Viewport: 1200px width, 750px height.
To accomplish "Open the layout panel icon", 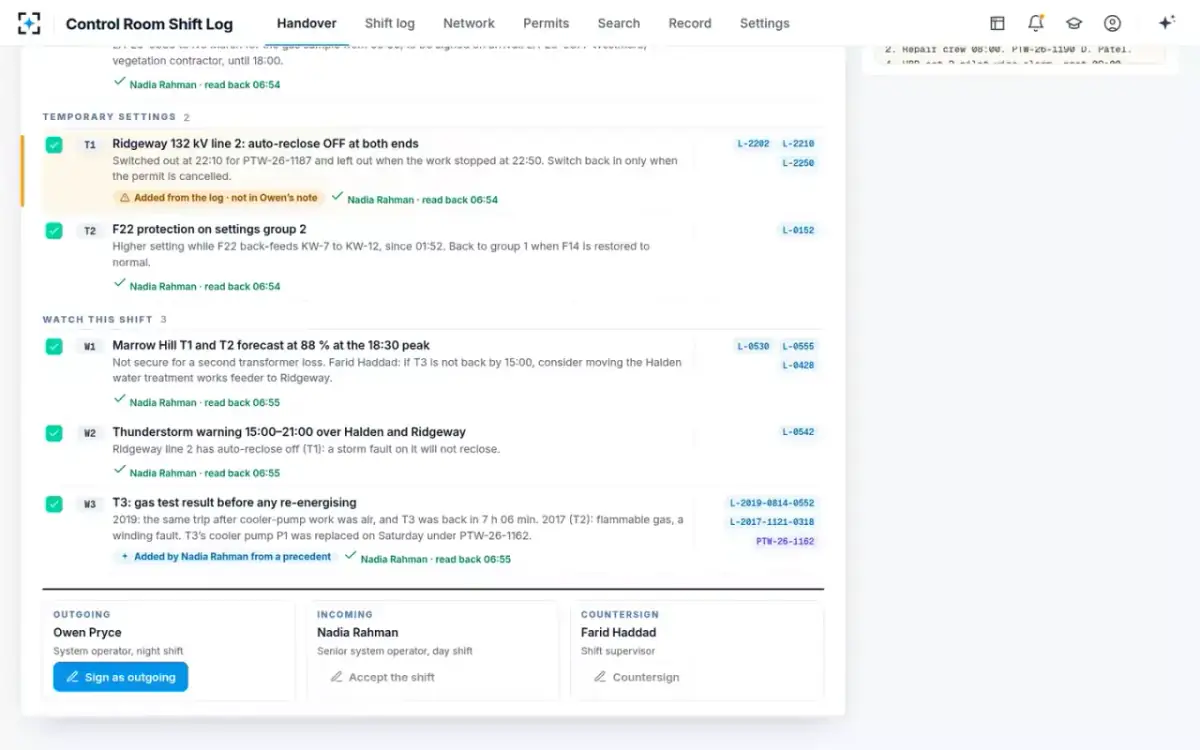I will tap(997, 23).
